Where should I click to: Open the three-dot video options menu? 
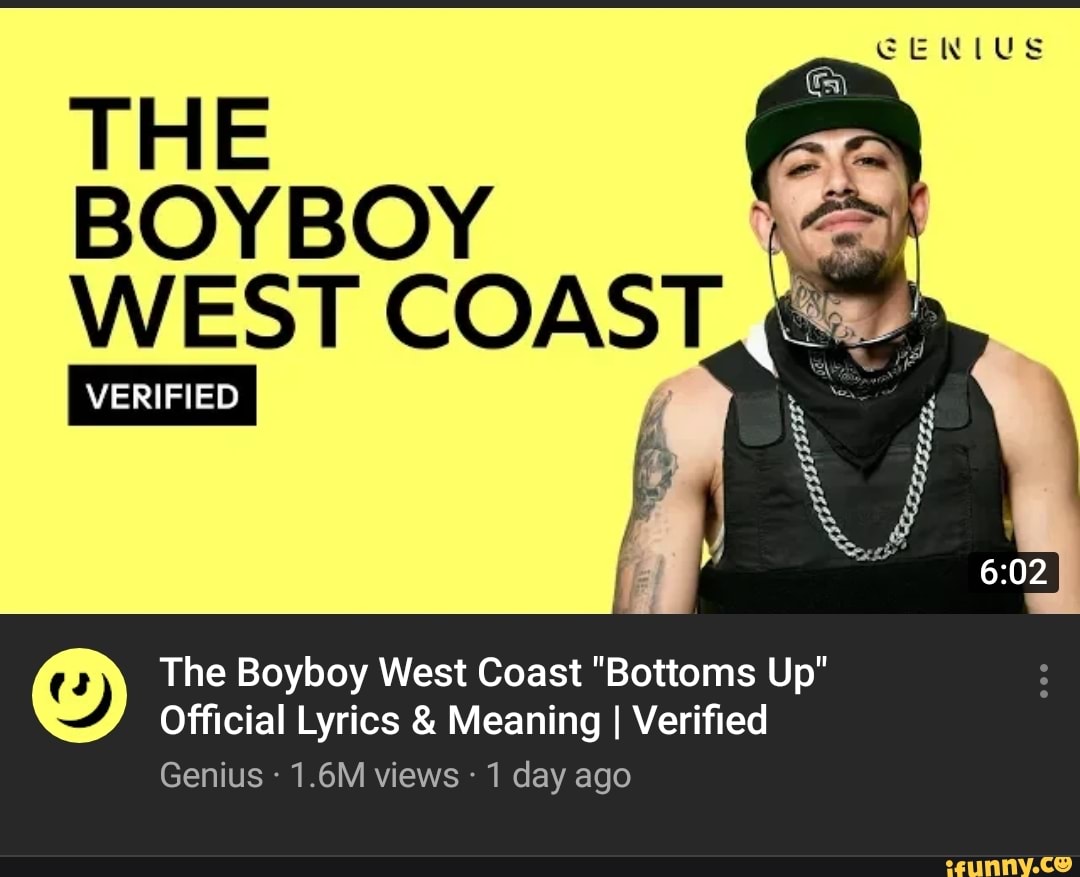coord(1043,681)
